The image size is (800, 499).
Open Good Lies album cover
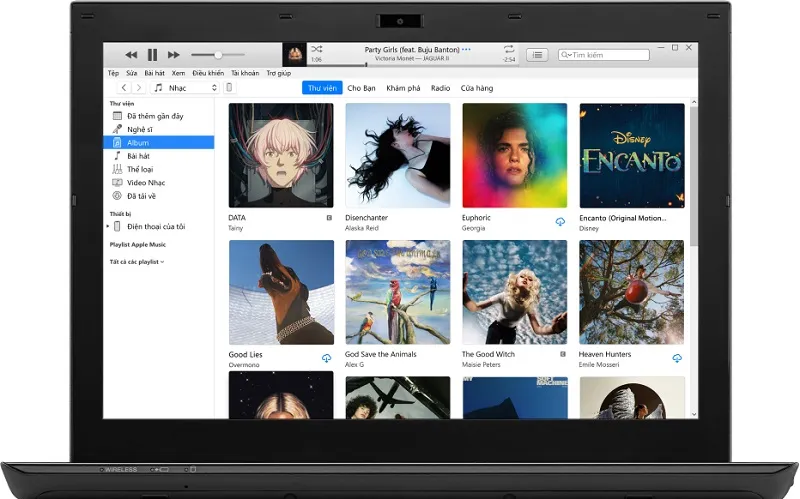coord(281,292)
